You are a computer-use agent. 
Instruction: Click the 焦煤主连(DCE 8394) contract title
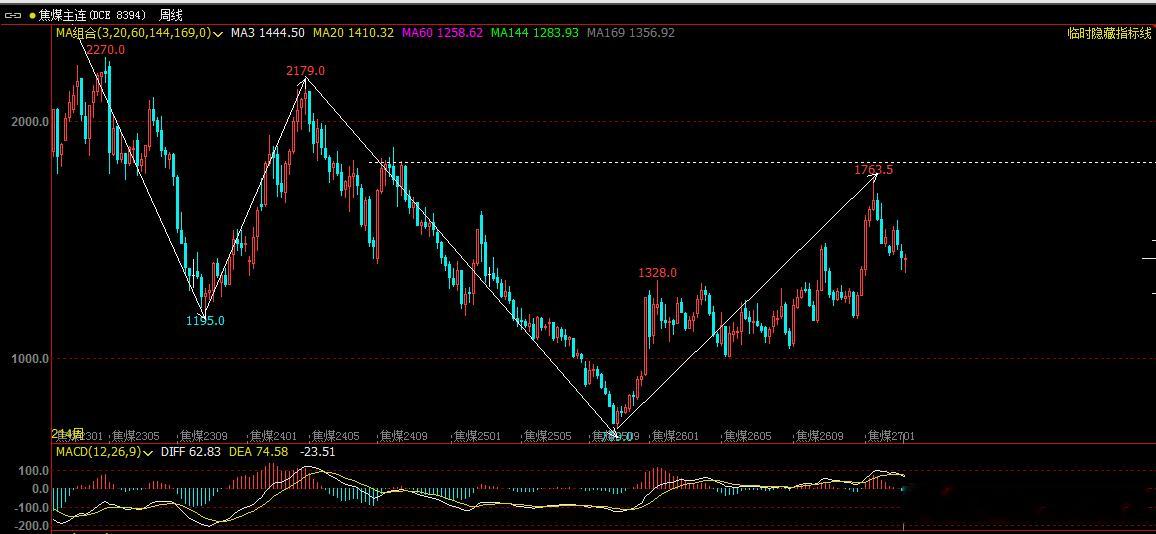coord(92,15)
